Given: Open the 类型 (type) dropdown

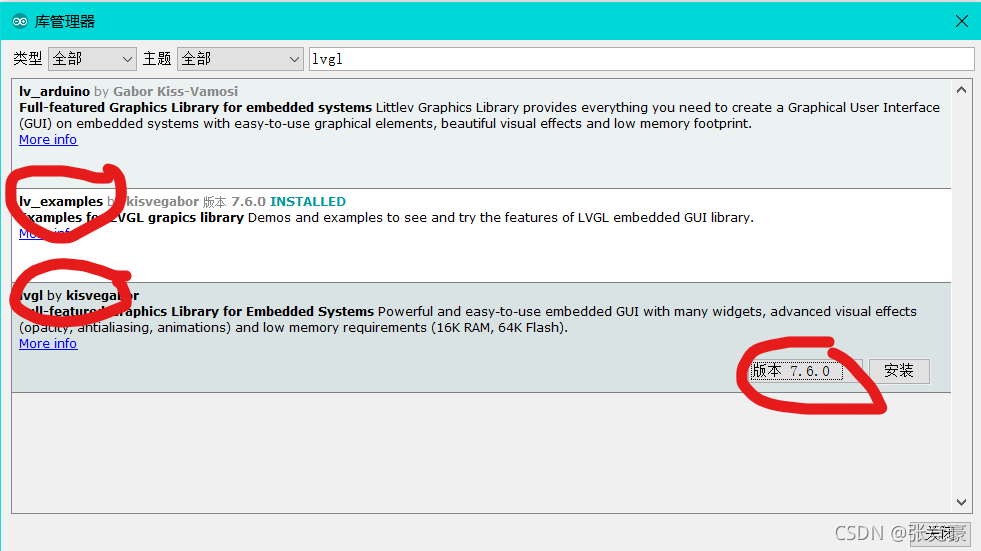Looking at the screenshot, I should coord(92,59).
